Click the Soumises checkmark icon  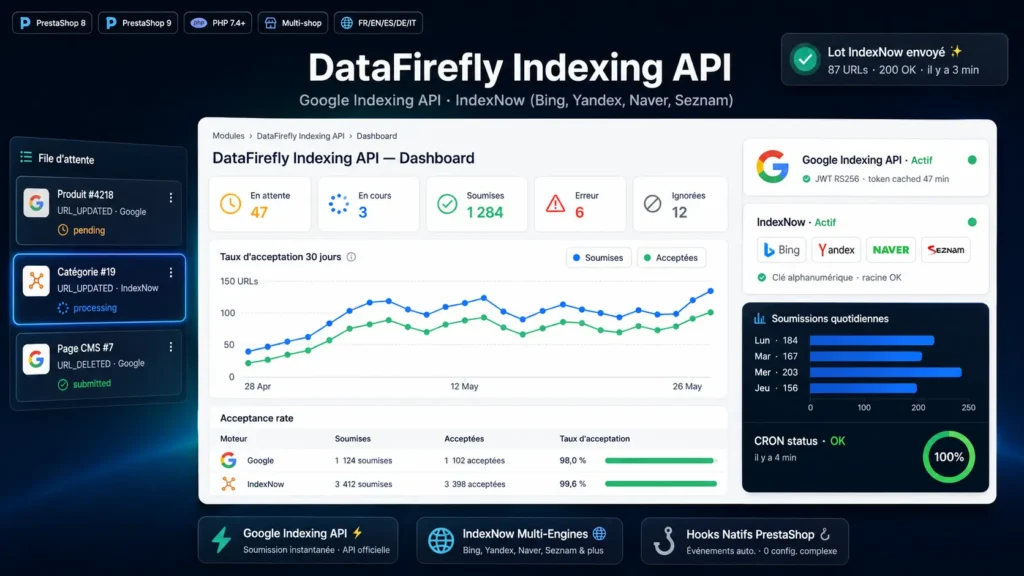447,204
